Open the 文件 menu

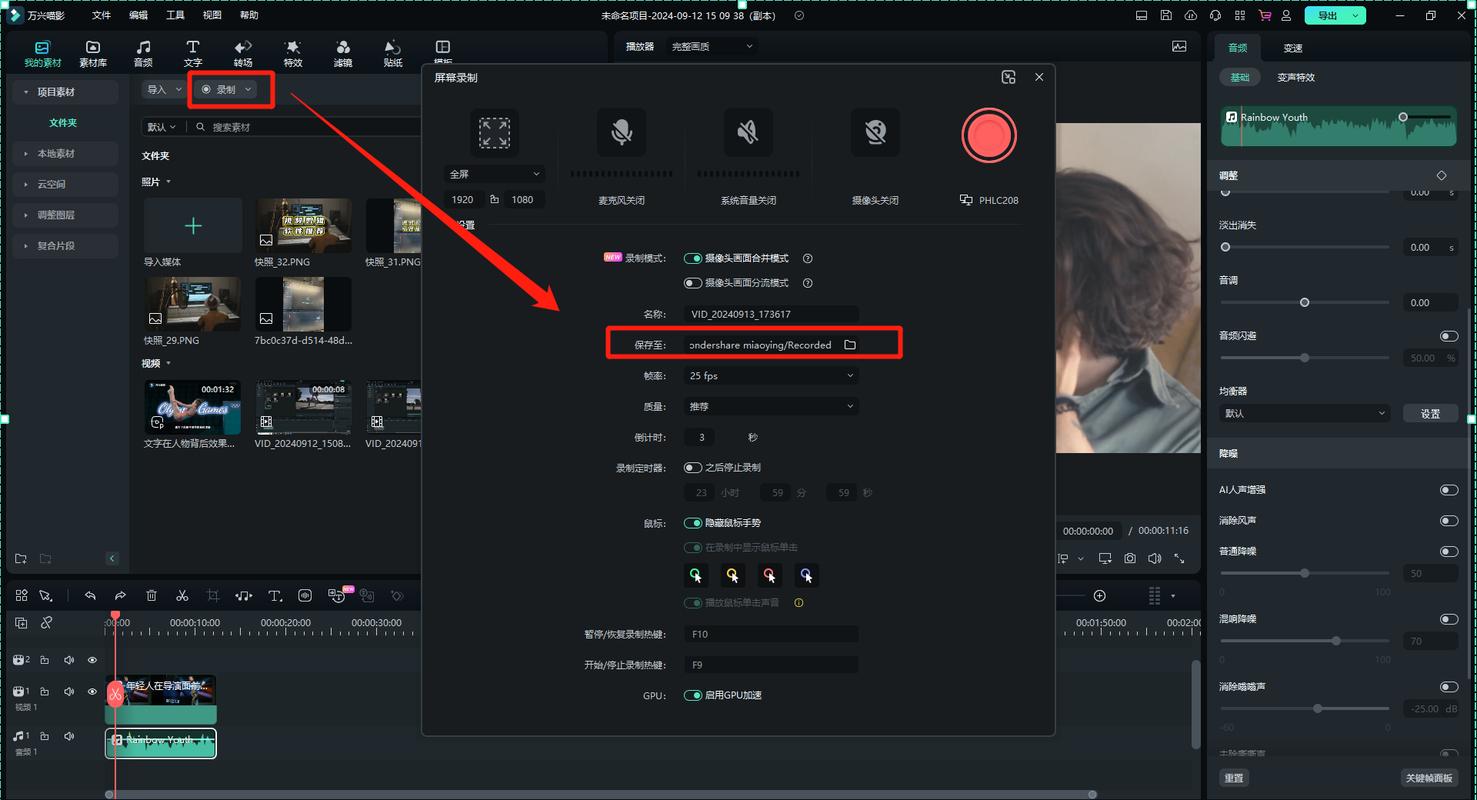tap(101, 15)
